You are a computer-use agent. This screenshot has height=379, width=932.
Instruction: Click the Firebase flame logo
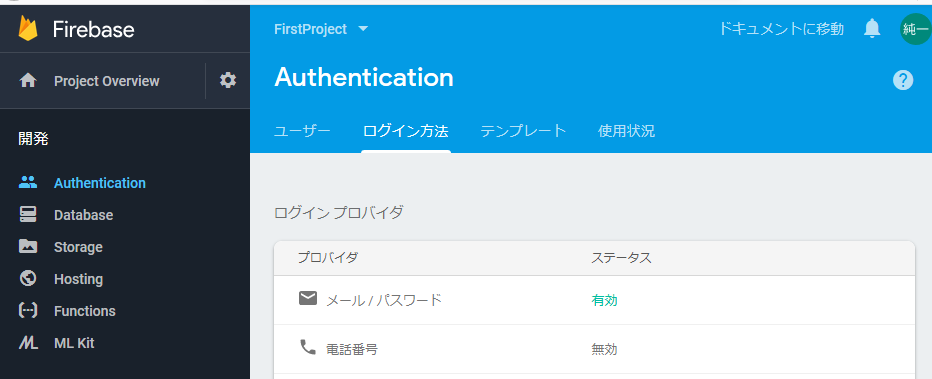pos(27,29)
